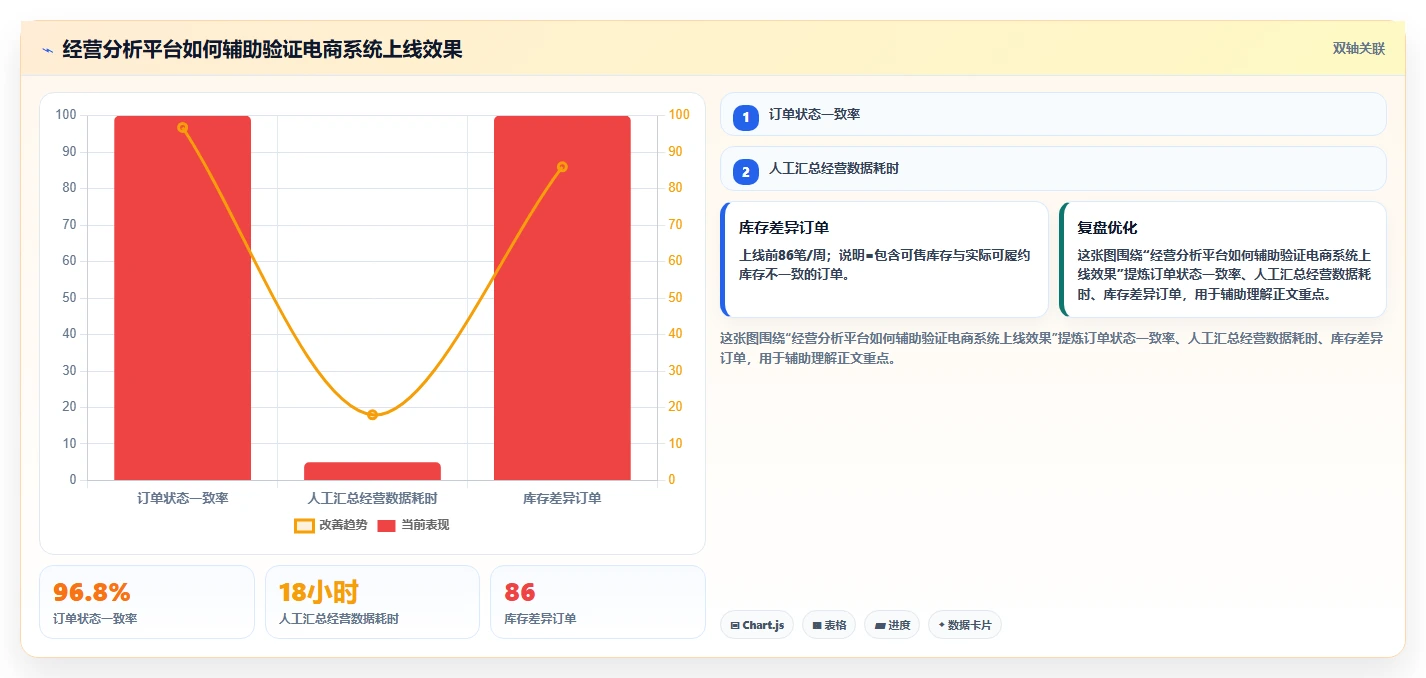Click the left axis value 50
Viewport: 1426px width, 678px height.
(70, 298)
